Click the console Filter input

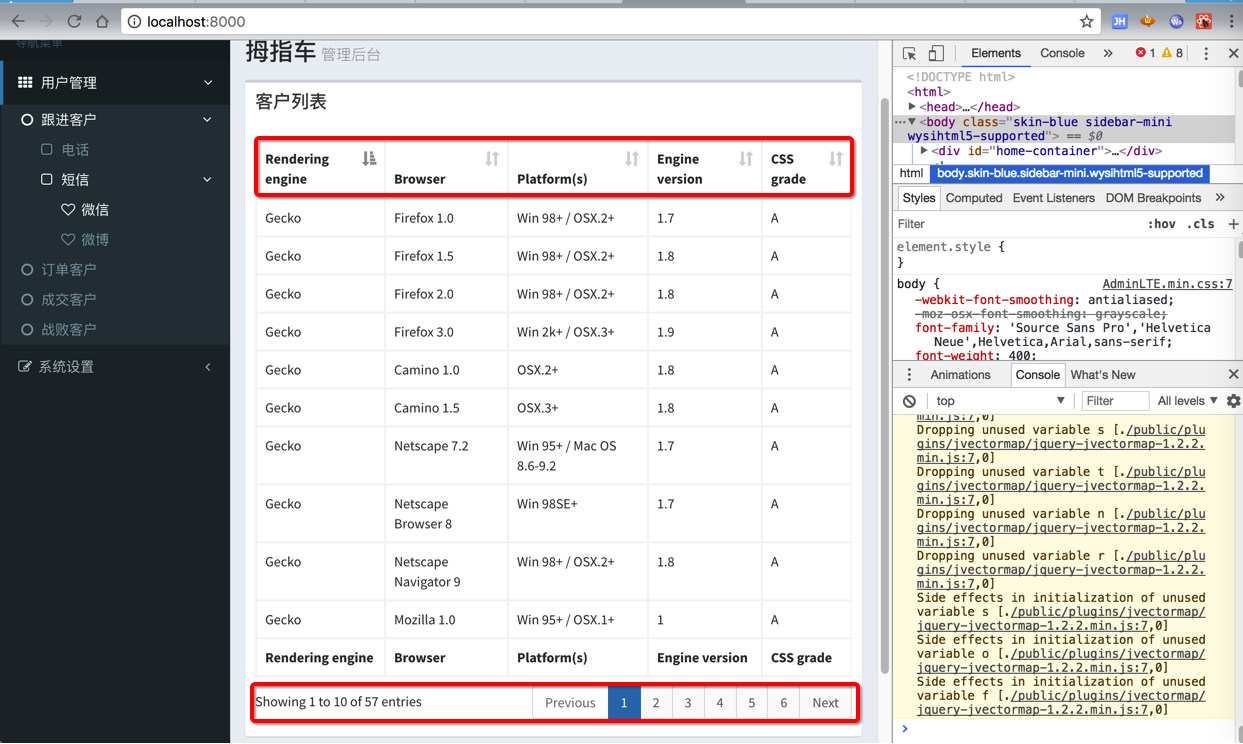1115,401
